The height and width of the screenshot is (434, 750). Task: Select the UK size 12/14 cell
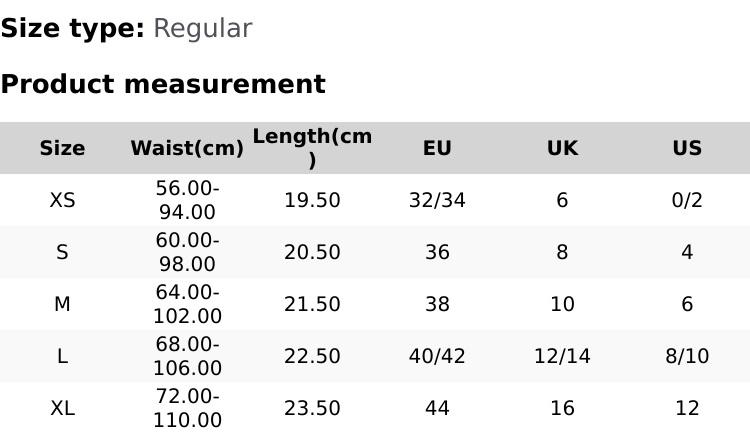562,356
